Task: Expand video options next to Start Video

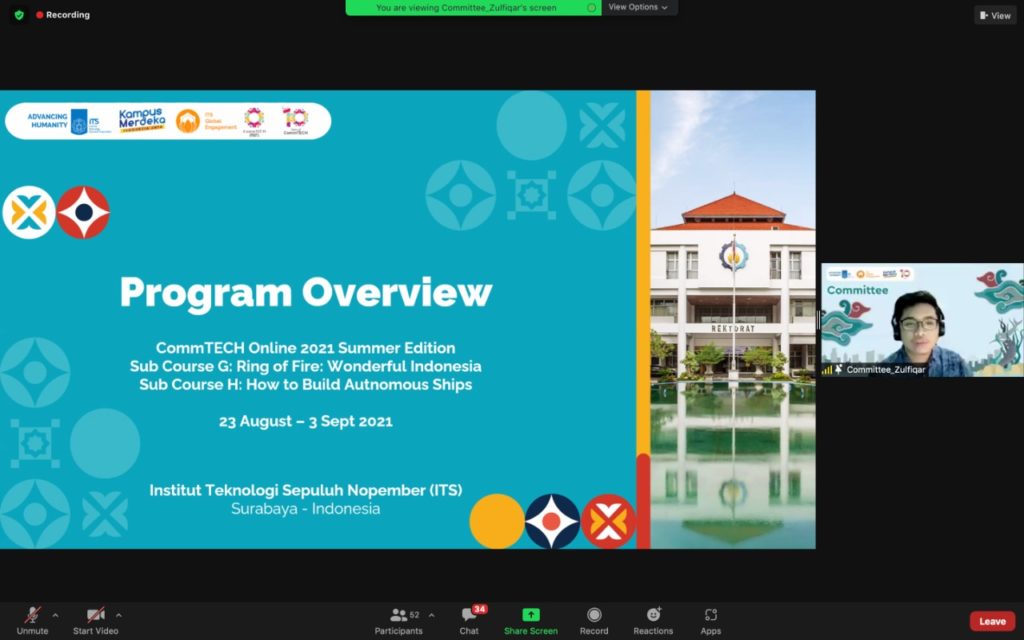Action: click(117, 614)
